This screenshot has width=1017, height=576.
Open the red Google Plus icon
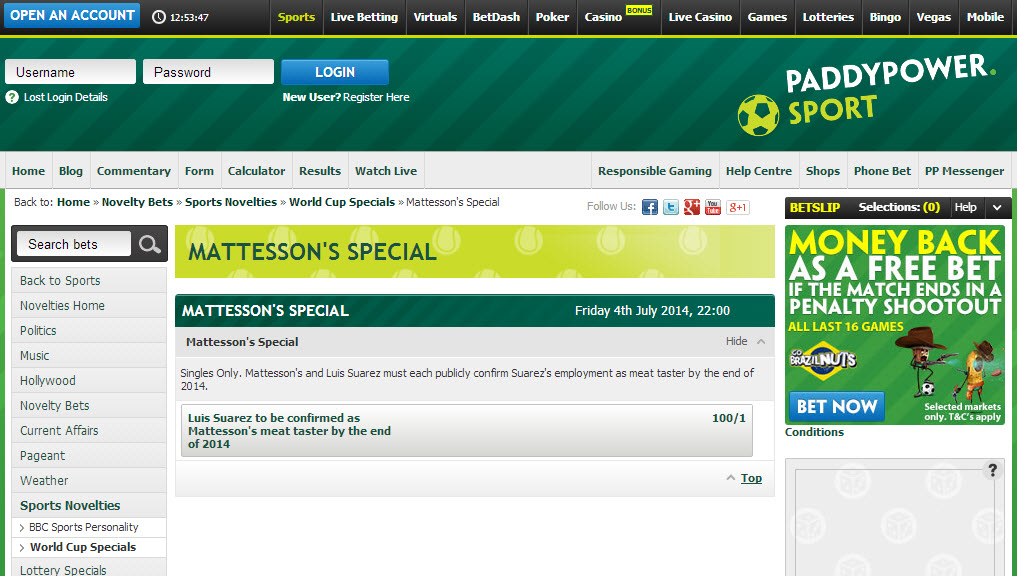pyautogui.click(x=691, y=207)
